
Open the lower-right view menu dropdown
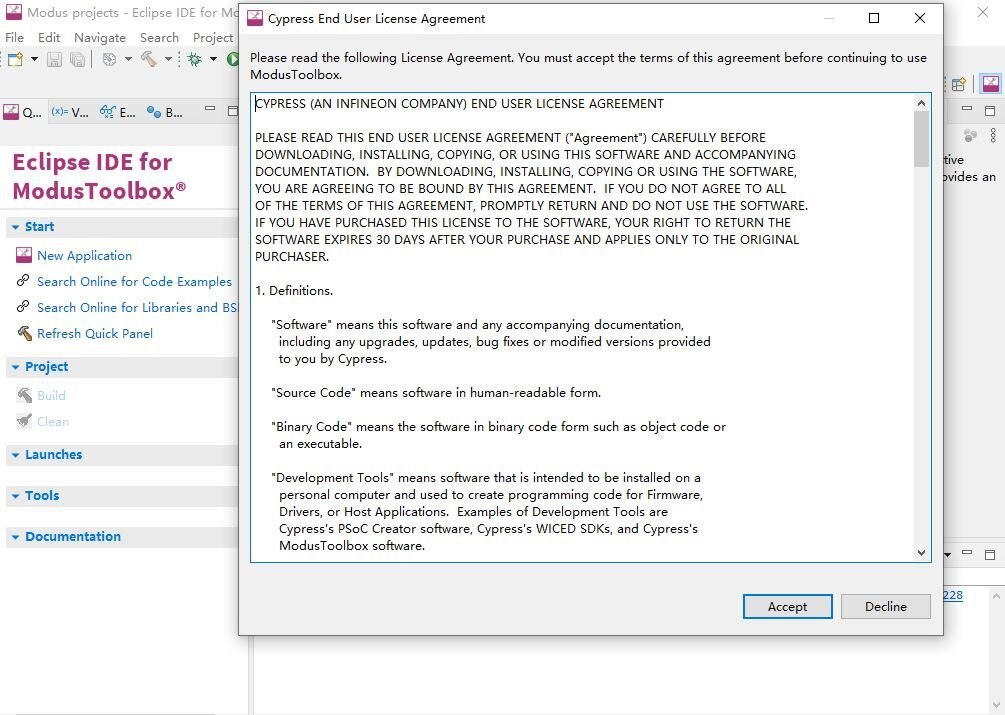947,555
